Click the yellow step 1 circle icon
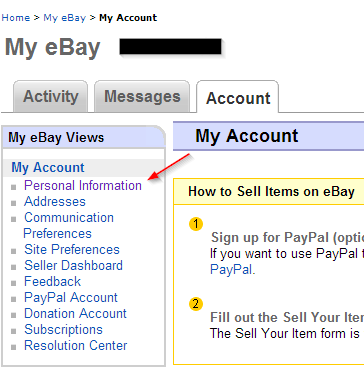 [x=196, y=224]
